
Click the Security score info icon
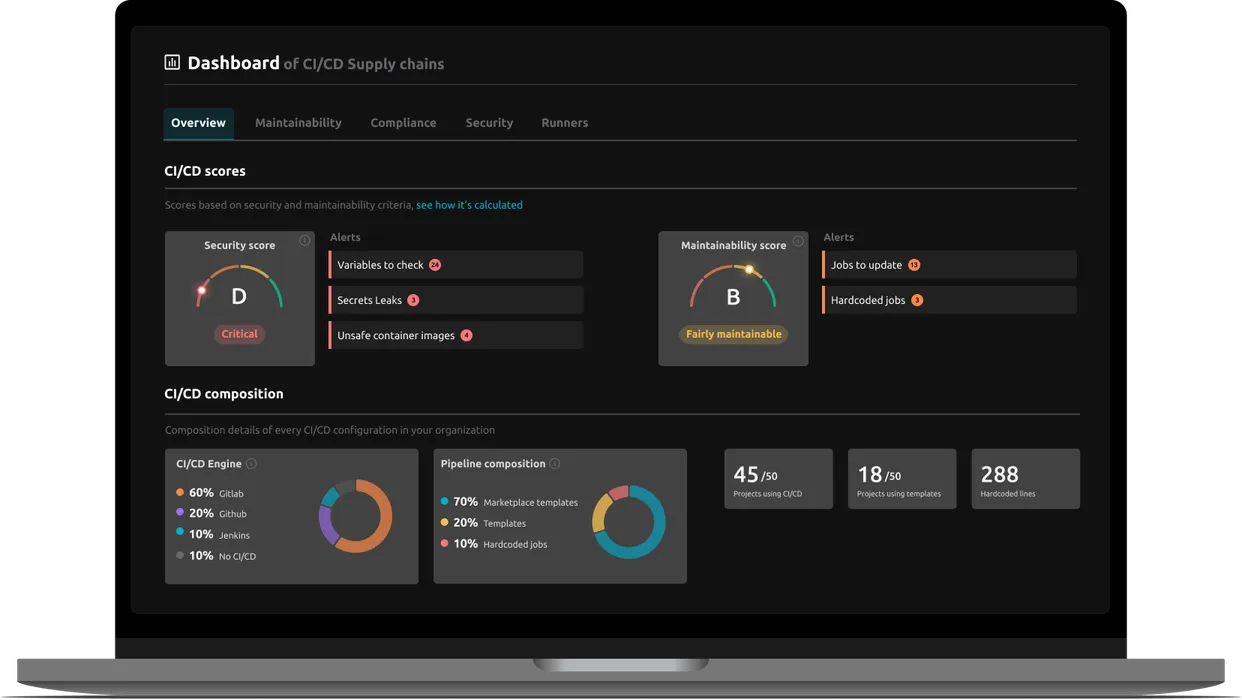point(303,239)
